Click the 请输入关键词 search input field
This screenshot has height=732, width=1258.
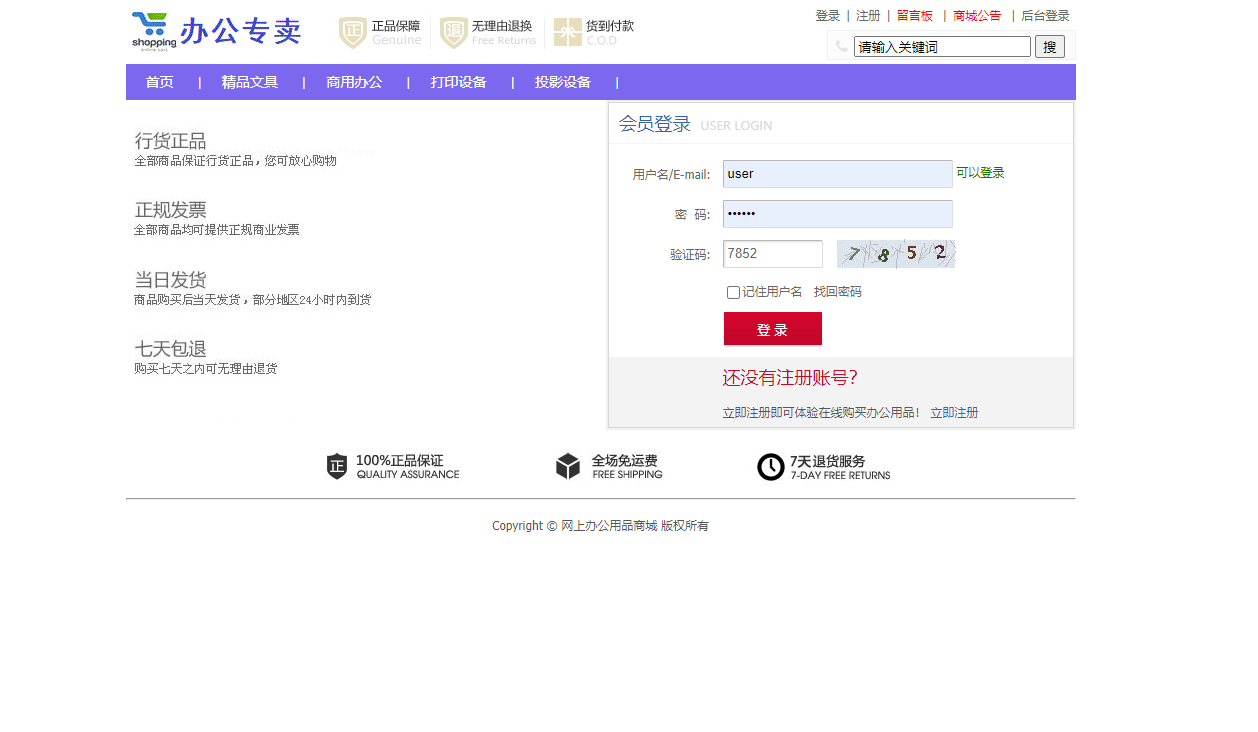tap(941, 45)
